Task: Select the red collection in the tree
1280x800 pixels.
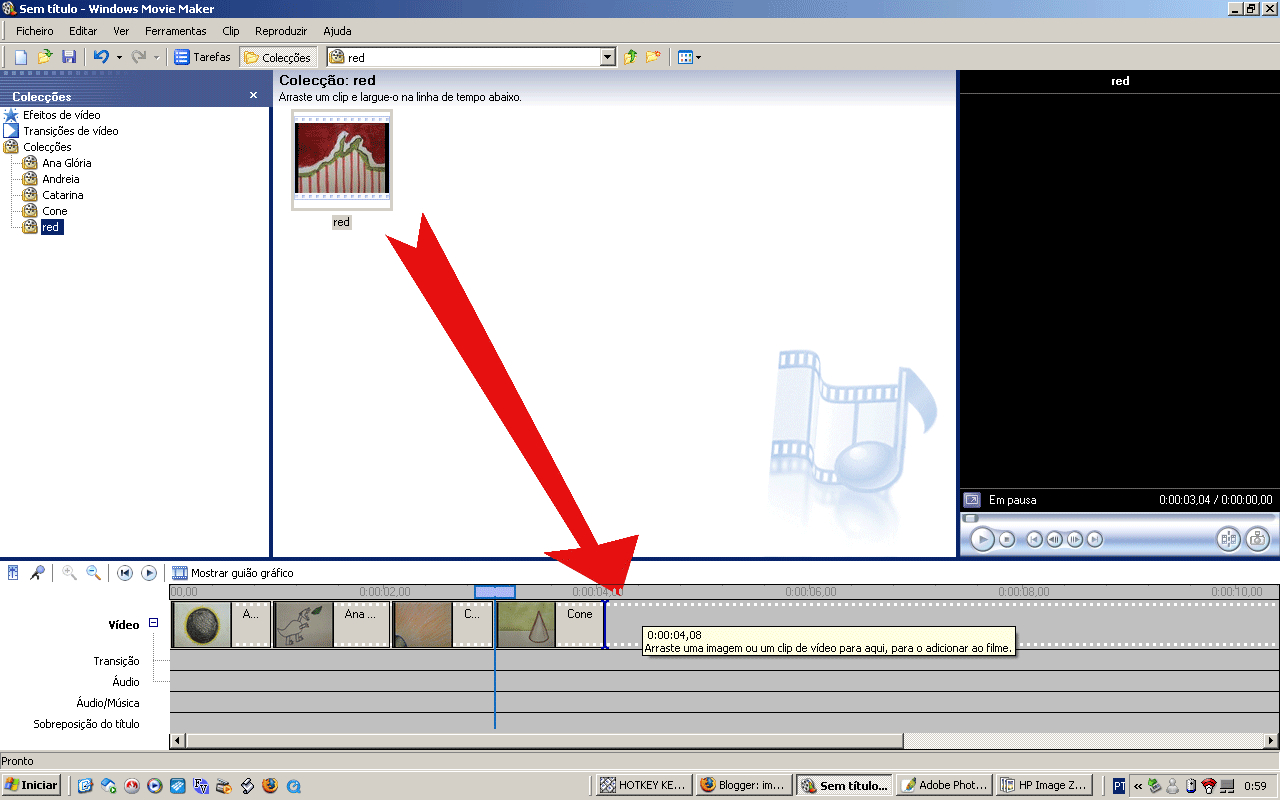Action: point(50,227)
